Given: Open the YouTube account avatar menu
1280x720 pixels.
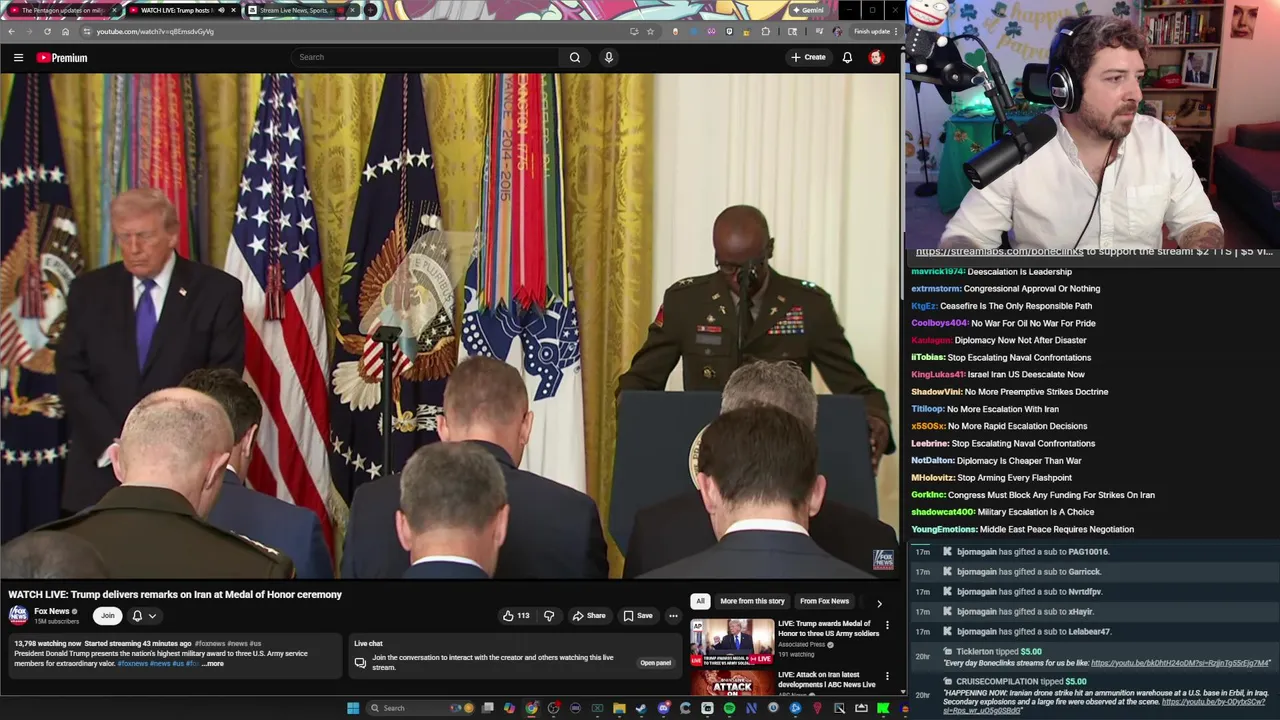Looking at the screenshot, I should point(876,57).
